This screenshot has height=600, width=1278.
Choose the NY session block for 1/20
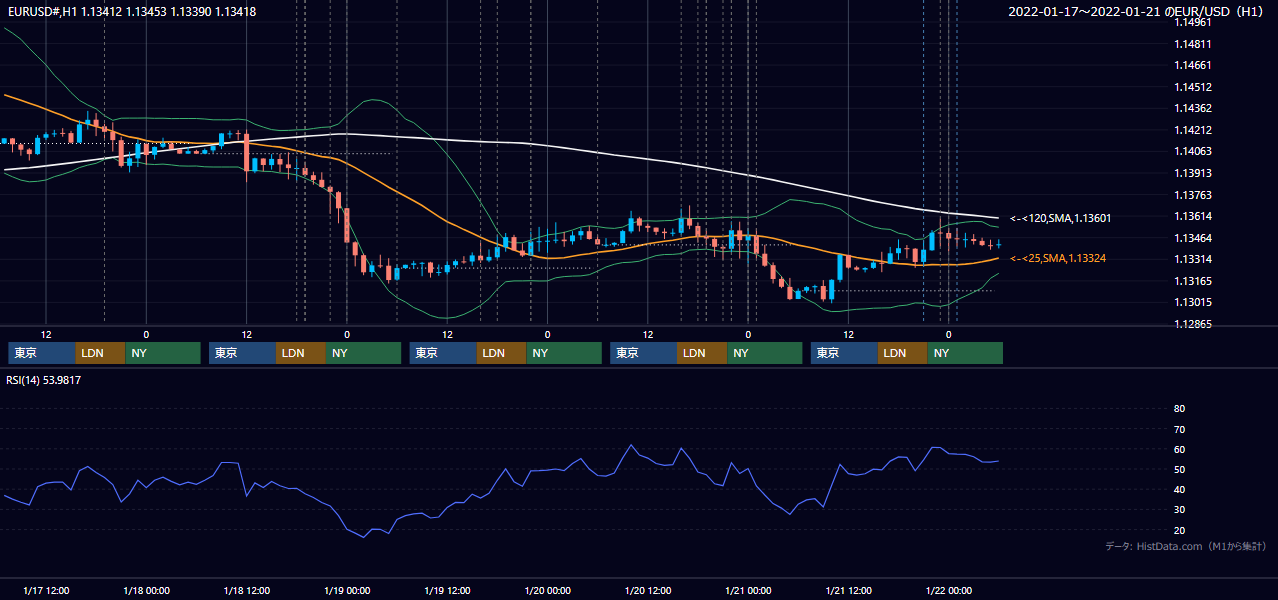click(765, 353)
